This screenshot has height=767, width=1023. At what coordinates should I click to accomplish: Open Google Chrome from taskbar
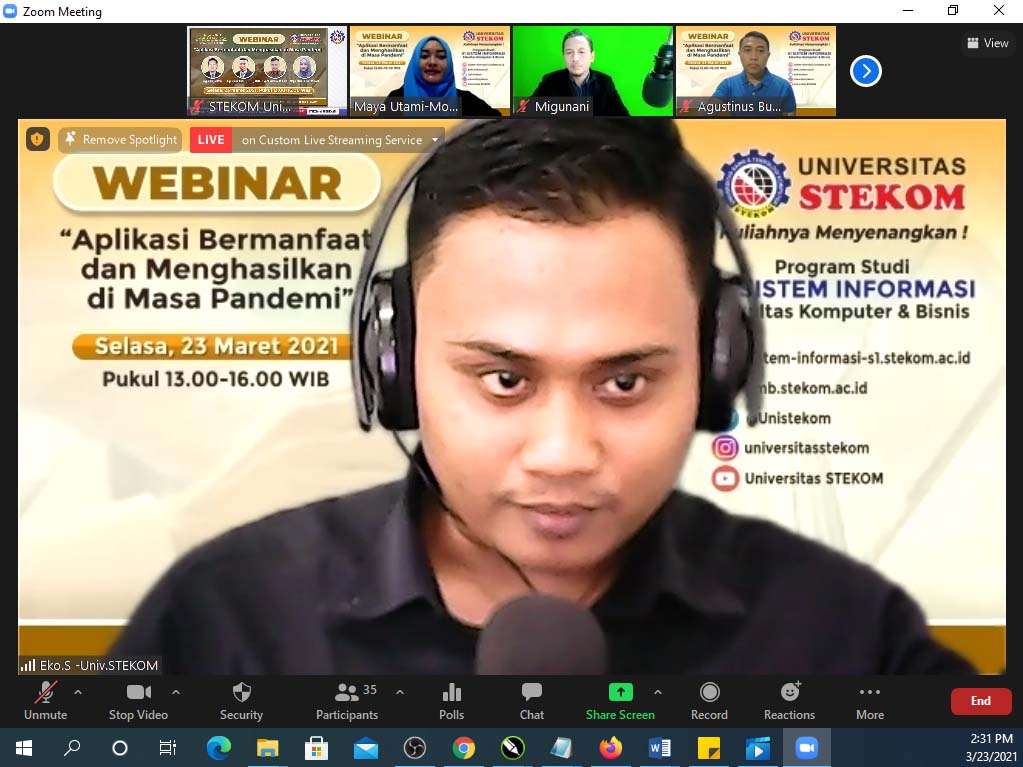click(463, 747)
